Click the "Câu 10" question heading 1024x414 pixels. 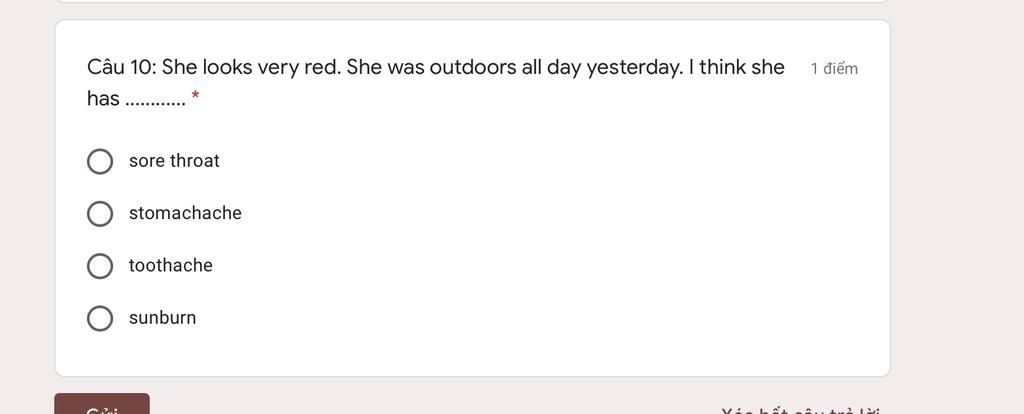(x=121, y=67)
